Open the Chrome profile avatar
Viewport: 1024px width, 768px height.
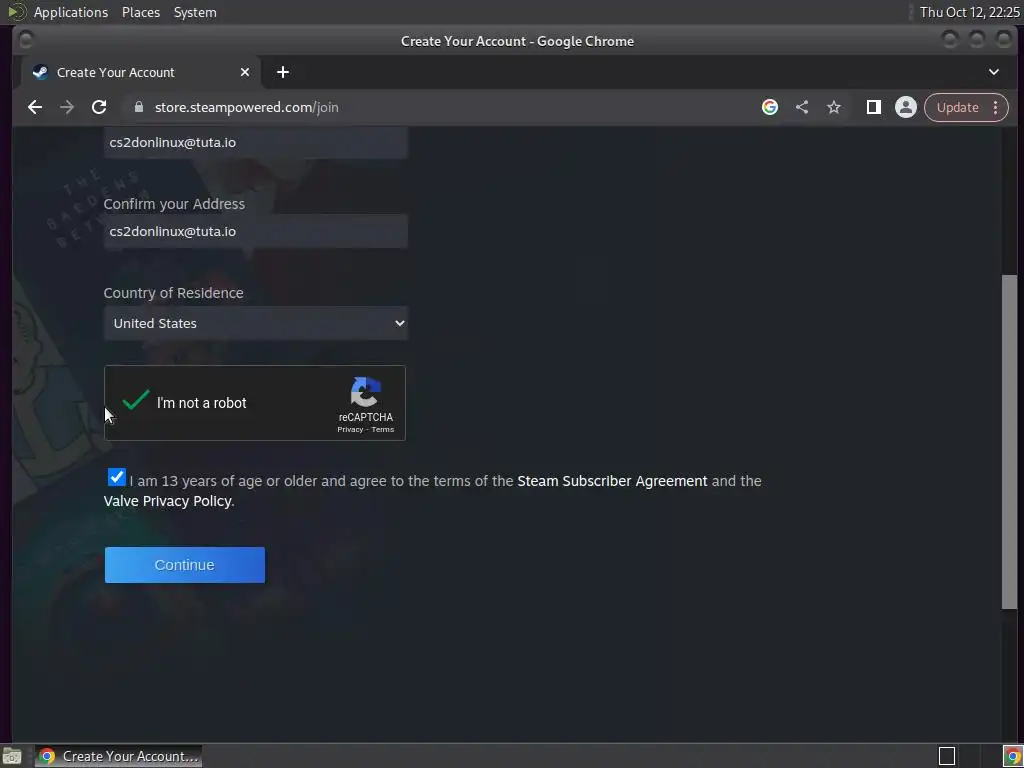(x=906, y=107)
